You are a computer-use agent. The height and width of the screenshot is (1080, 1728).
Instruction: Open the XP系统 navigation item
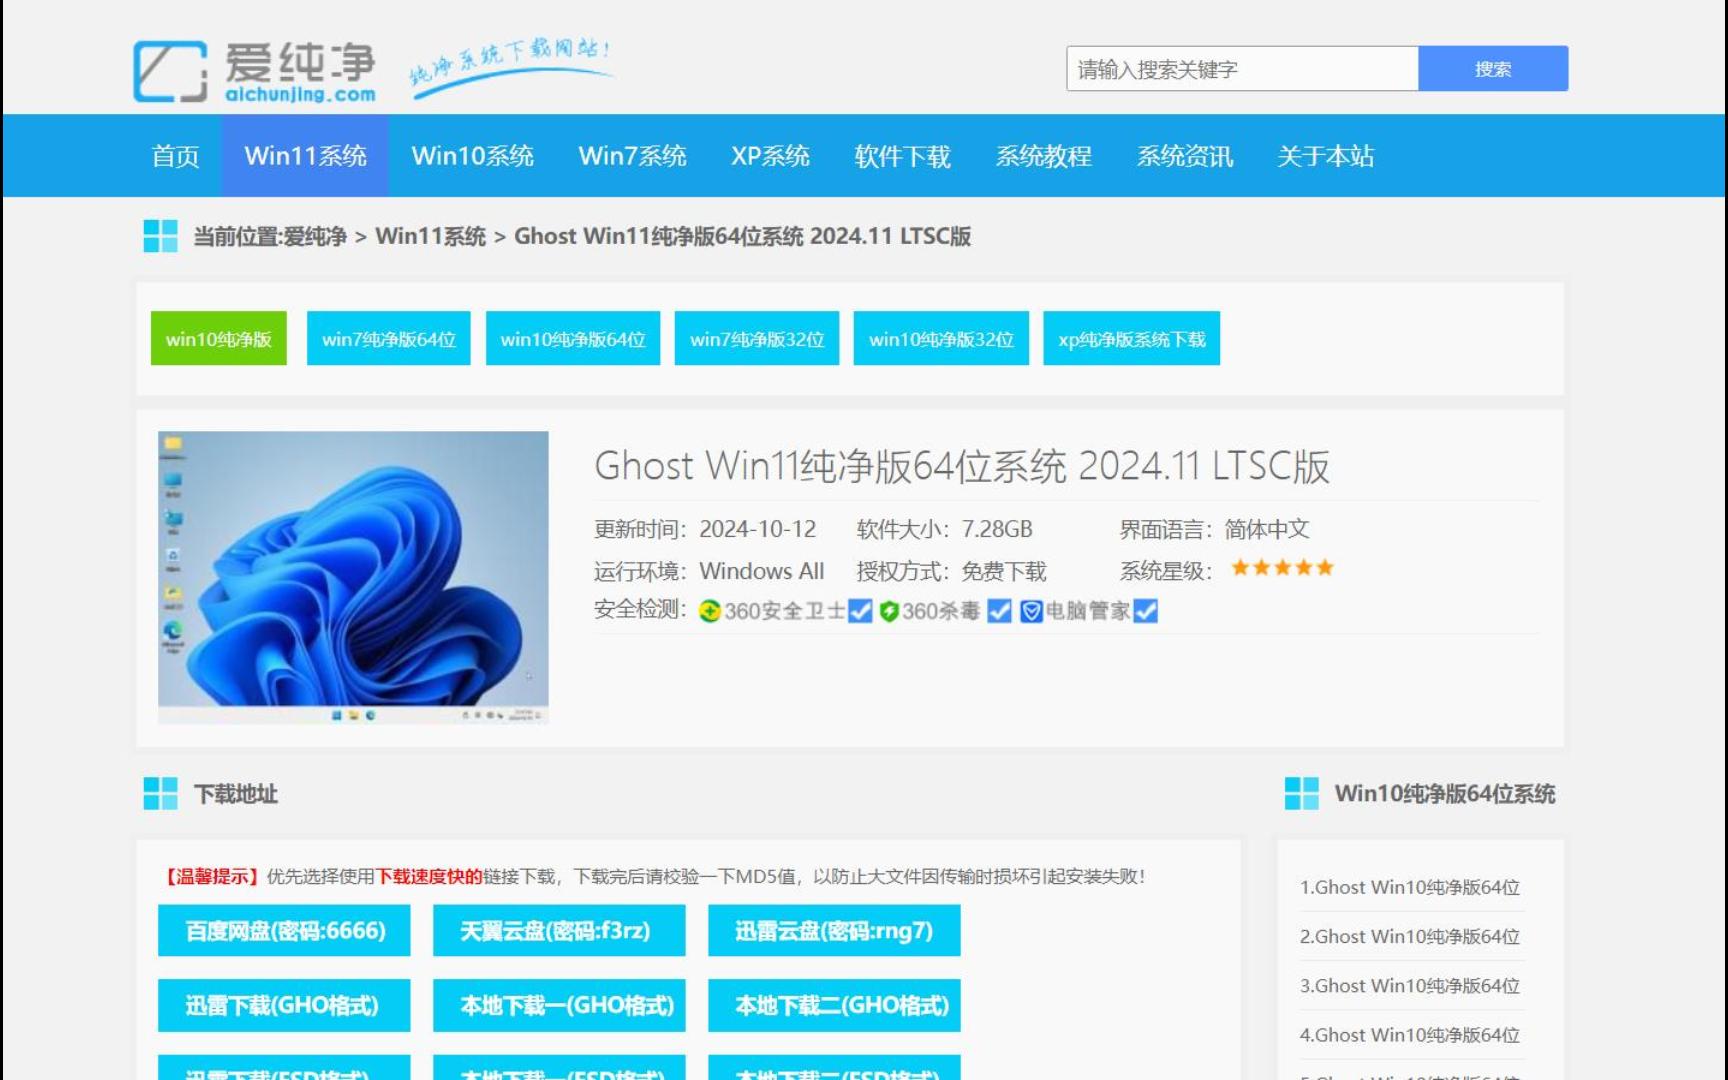coord(770,156)
